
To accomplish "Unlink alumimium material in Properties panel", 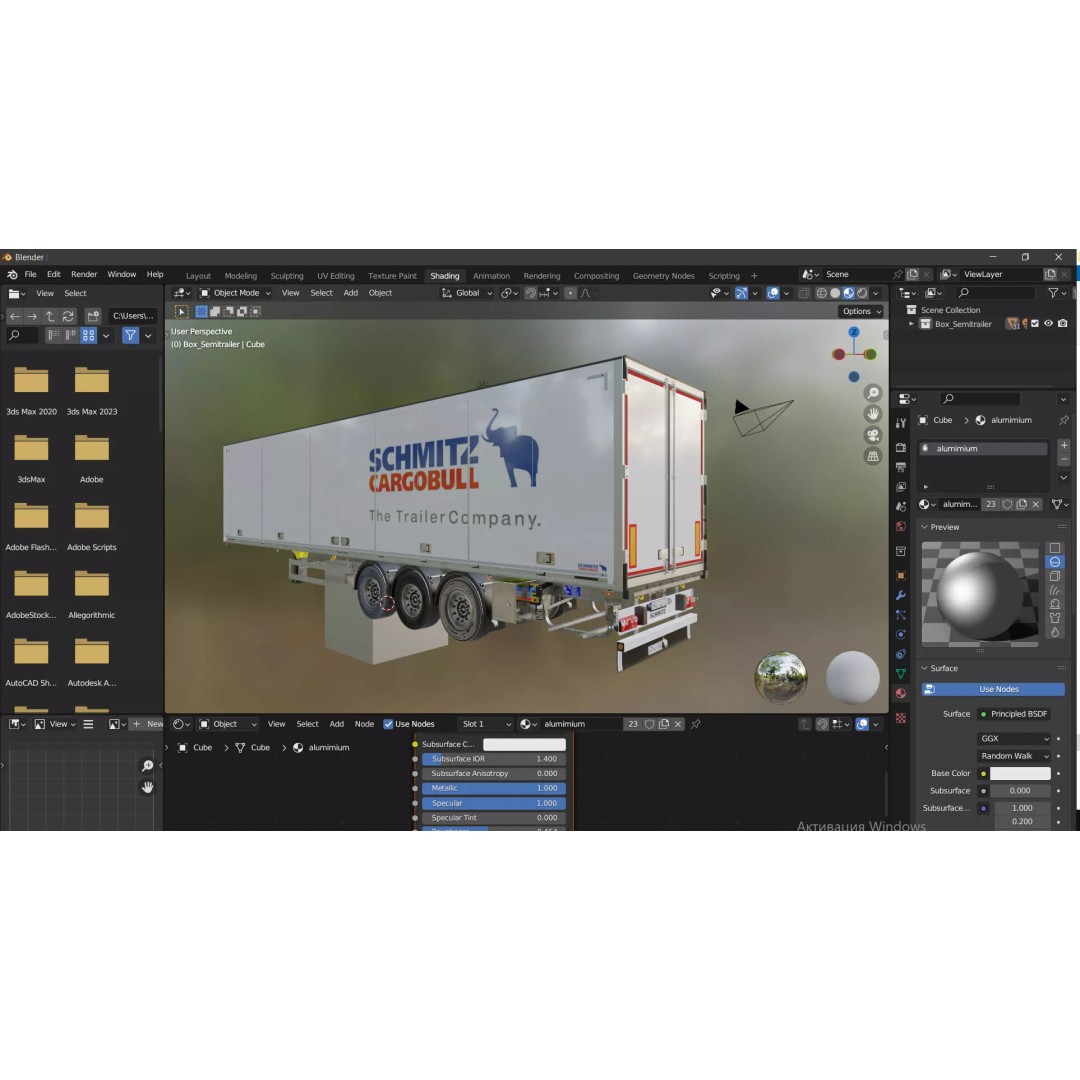I will [1035, 504].
